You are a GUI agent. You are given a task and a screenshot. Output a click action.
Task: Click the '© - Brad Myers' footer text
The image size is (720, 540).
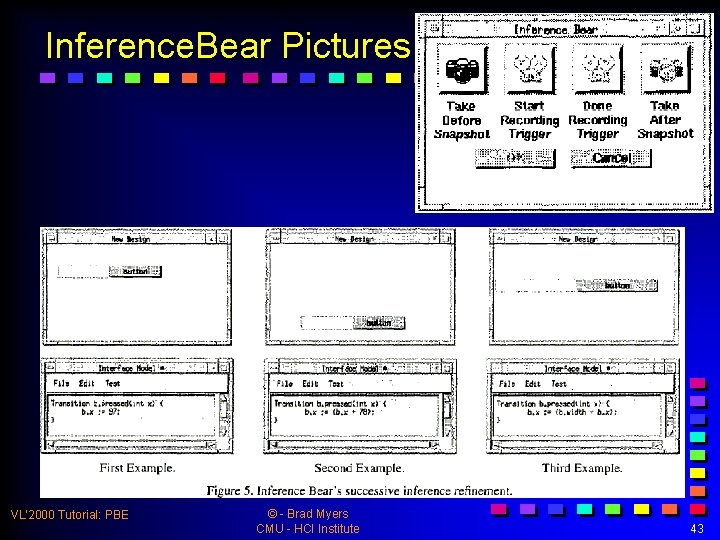click(308, 513)
